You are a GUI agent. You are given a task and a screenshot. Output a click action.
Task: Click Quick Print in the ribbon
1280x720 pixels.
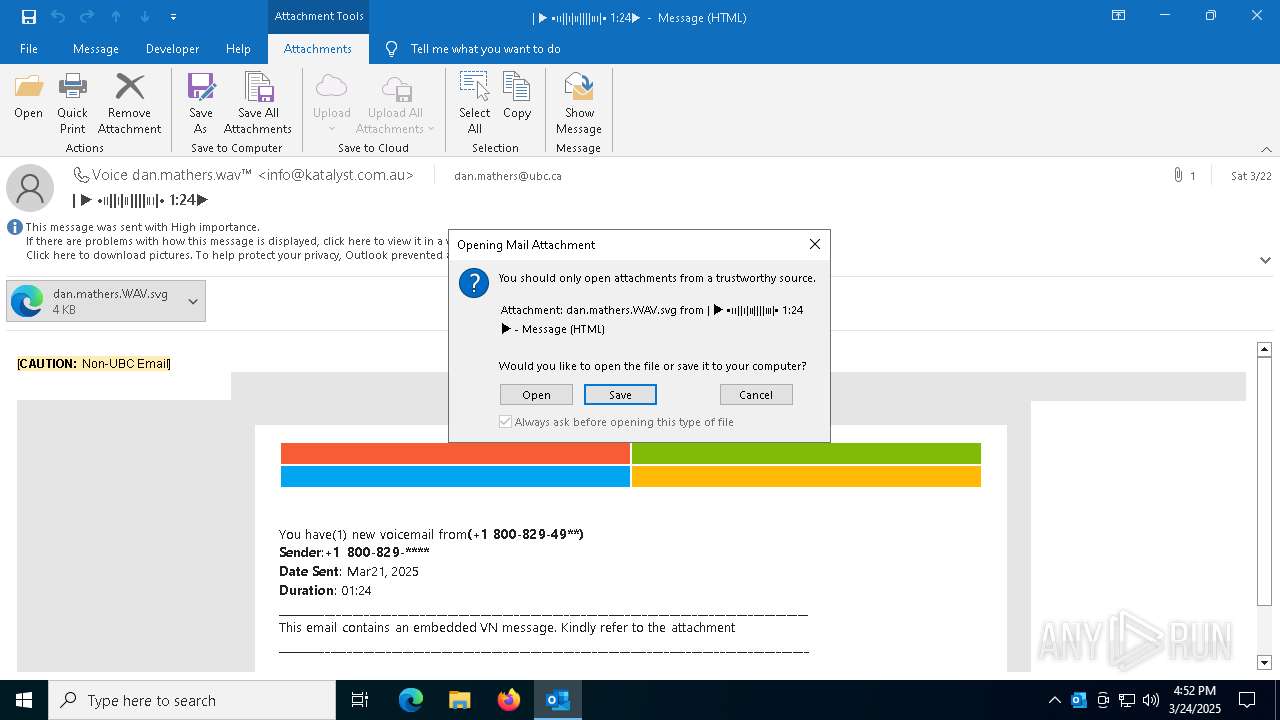click(x=72, y=103)
